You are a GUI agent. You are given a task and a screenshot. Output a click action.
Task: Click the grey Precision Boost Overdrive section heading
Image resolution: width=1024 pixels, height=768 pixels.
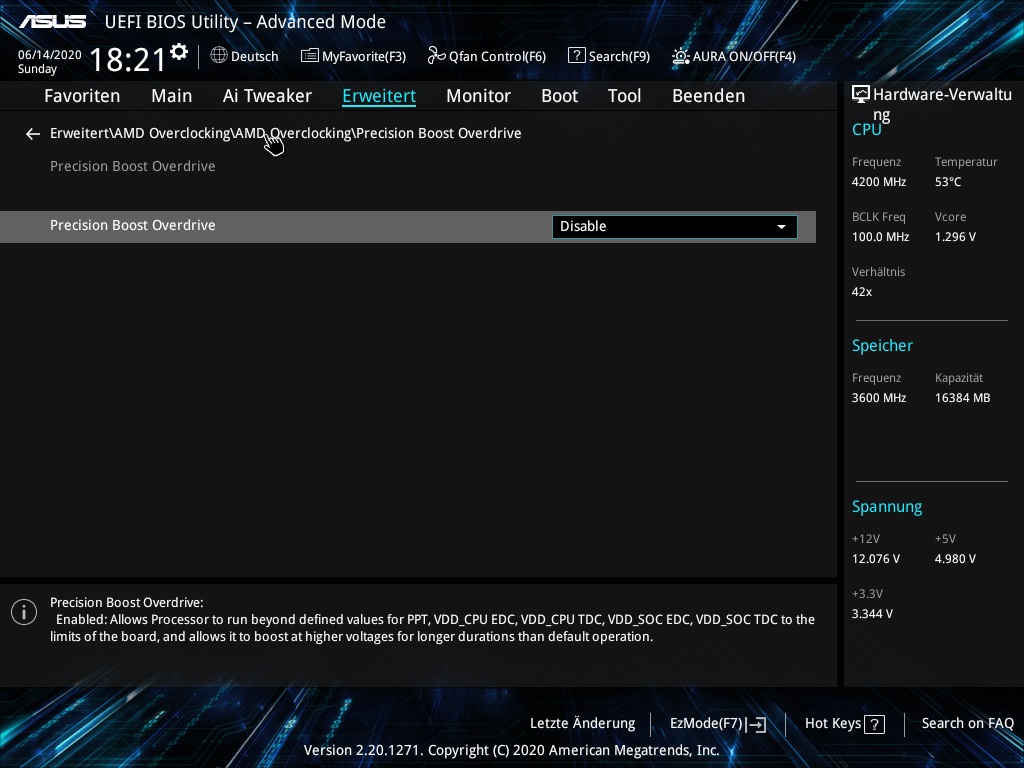pos(133,167)
